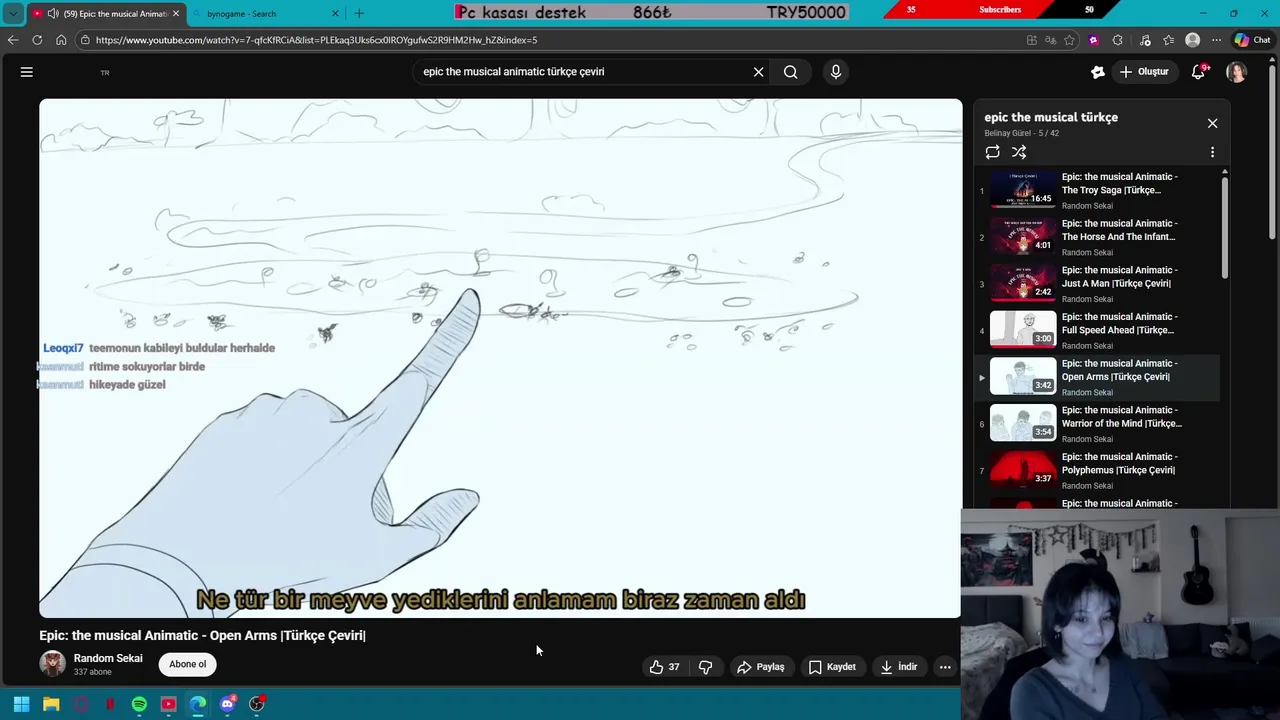Select Leoqxi7 chat message overlay
The image size is (1280, 720).
click(x=159, y=348)
